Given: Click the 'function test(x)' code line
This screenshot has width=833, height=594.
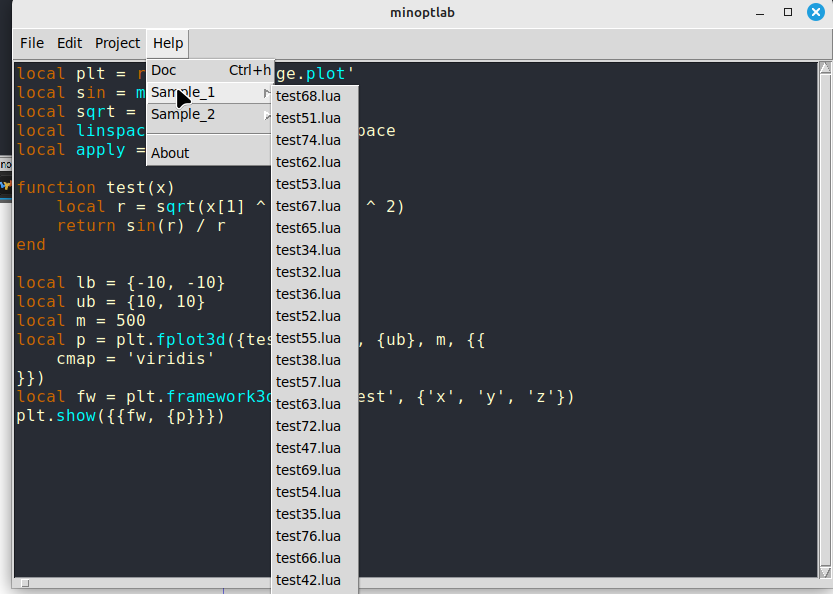Looking at the screenshot, I should pos(96,188).
